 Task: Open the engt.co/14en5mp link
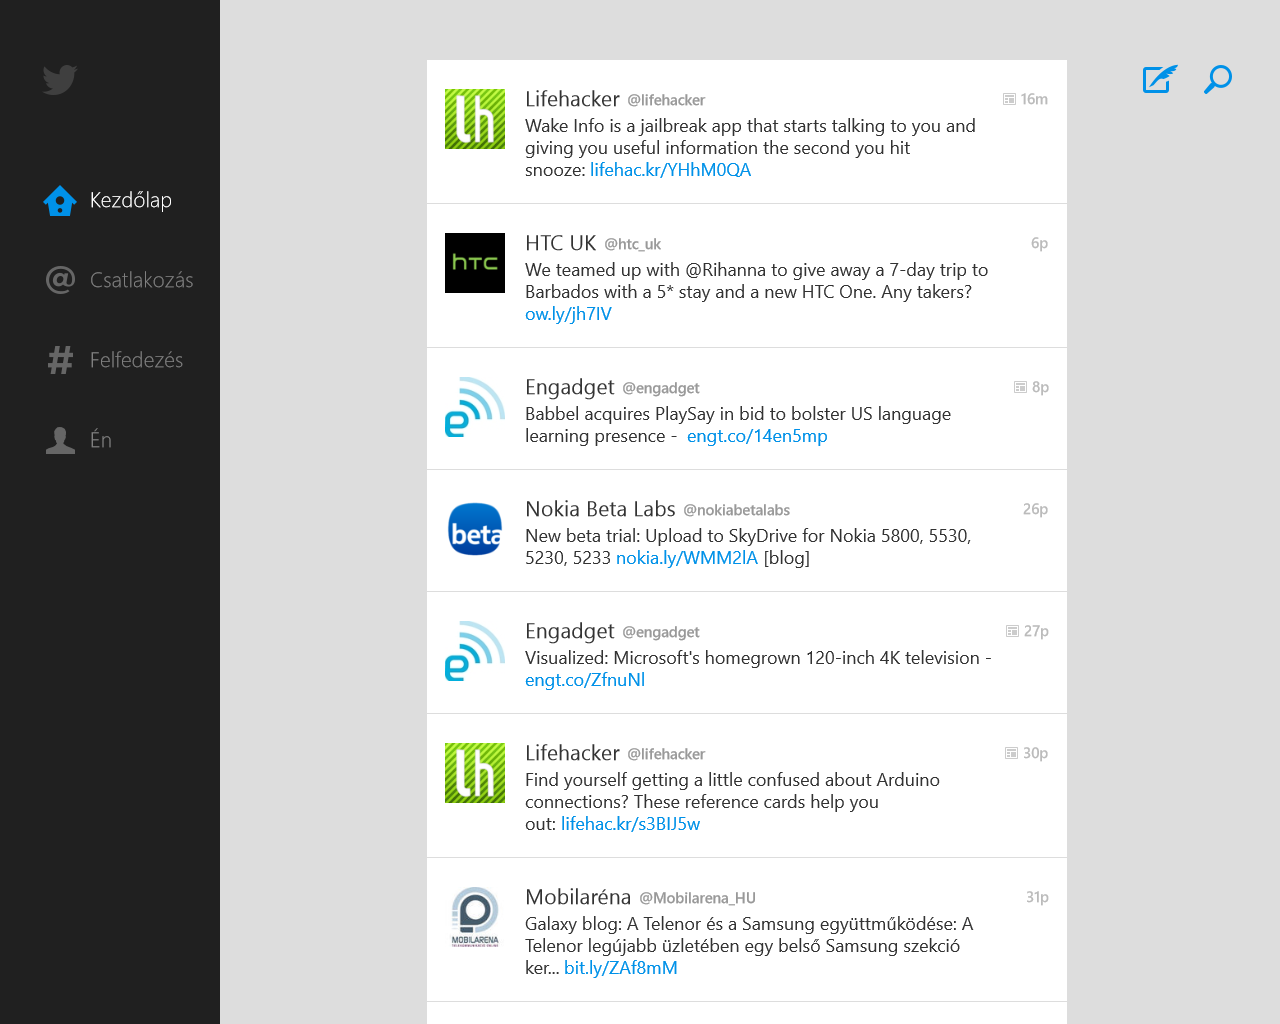point(757,436)
